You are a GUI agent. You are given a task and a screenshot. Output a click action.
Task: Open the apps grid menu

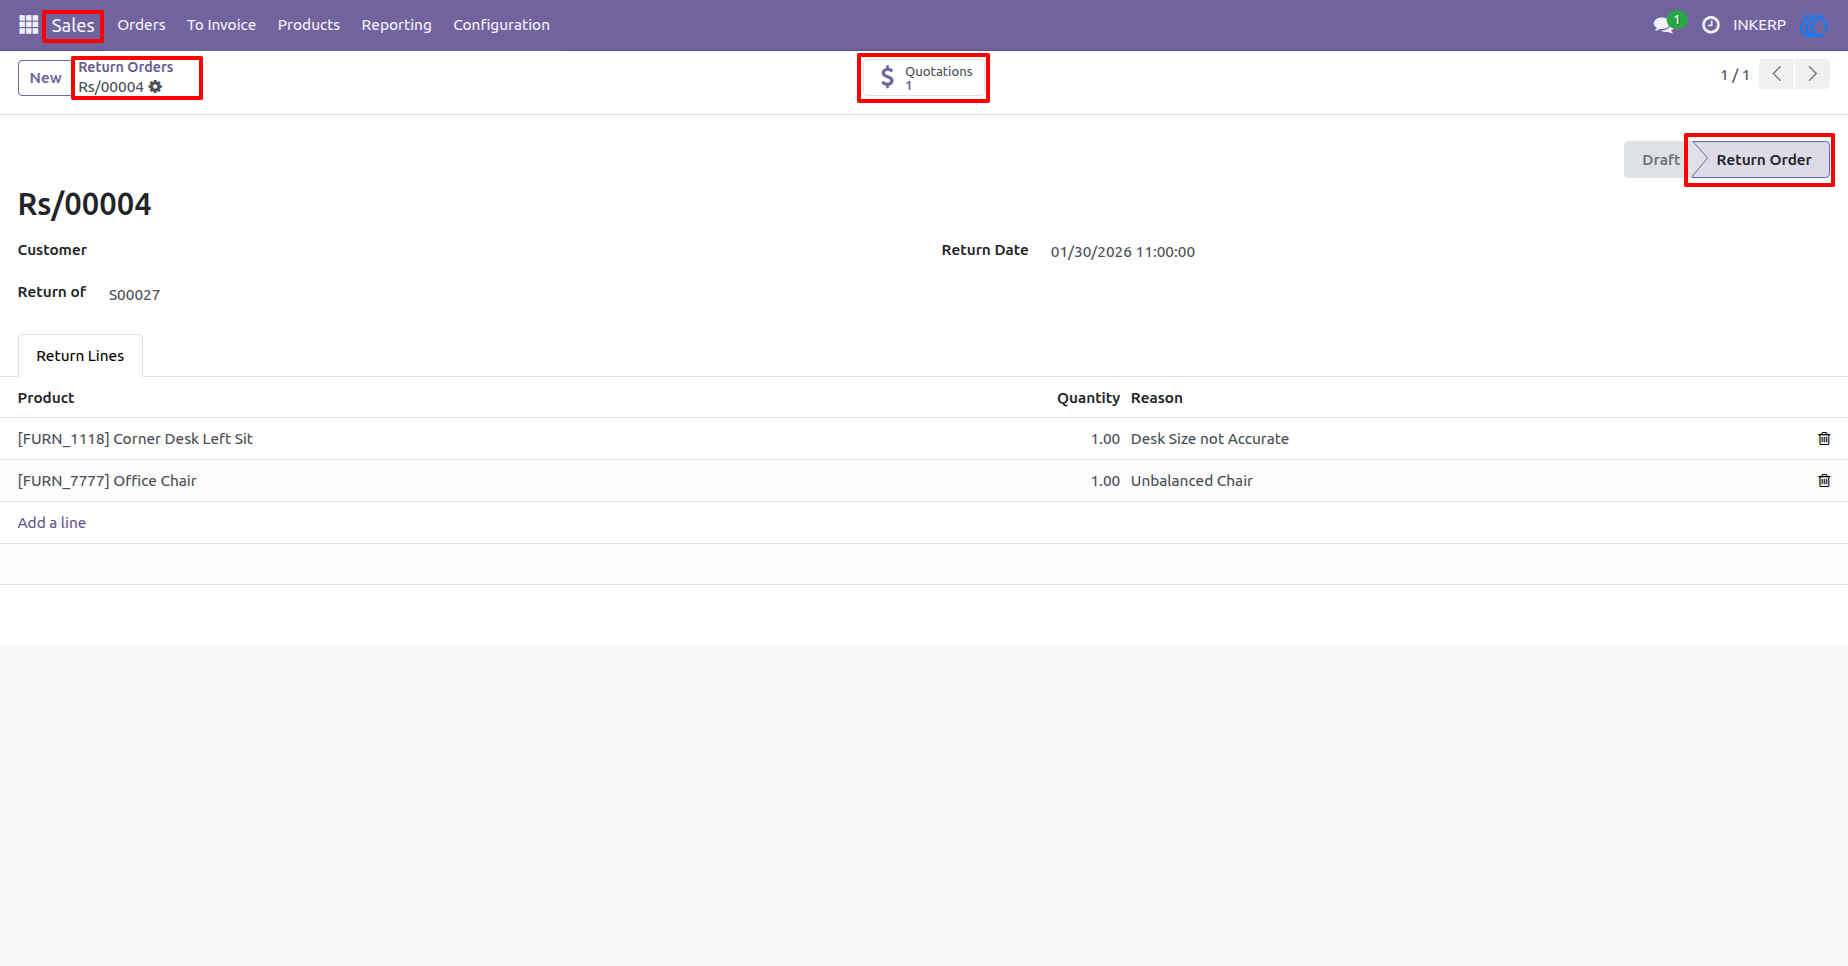[x=28, y=25]
